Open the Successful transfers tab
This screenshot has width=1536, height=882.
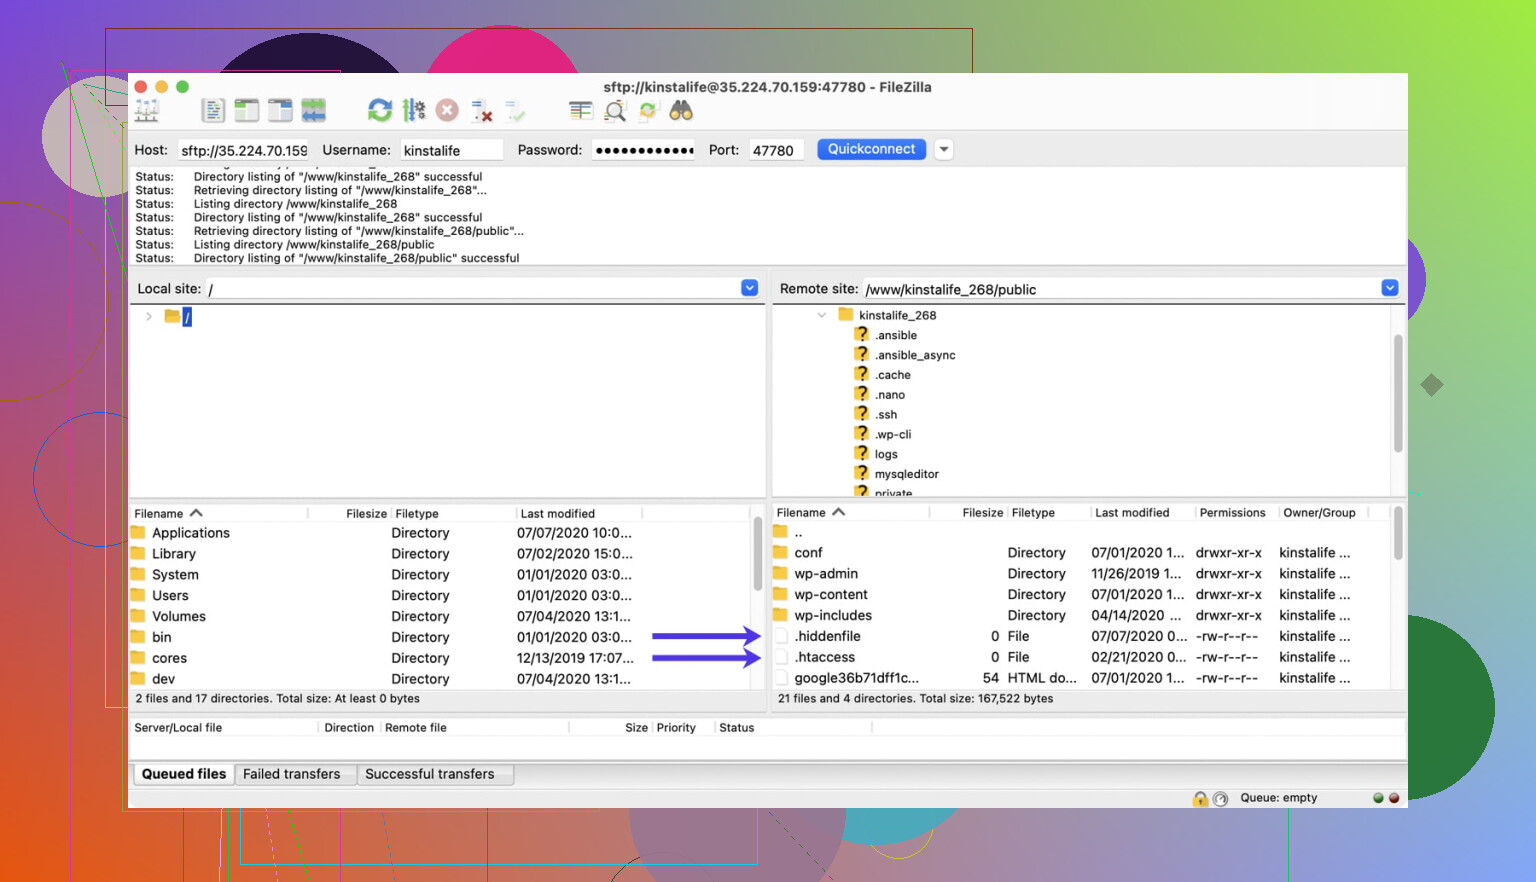pos(430,774)
